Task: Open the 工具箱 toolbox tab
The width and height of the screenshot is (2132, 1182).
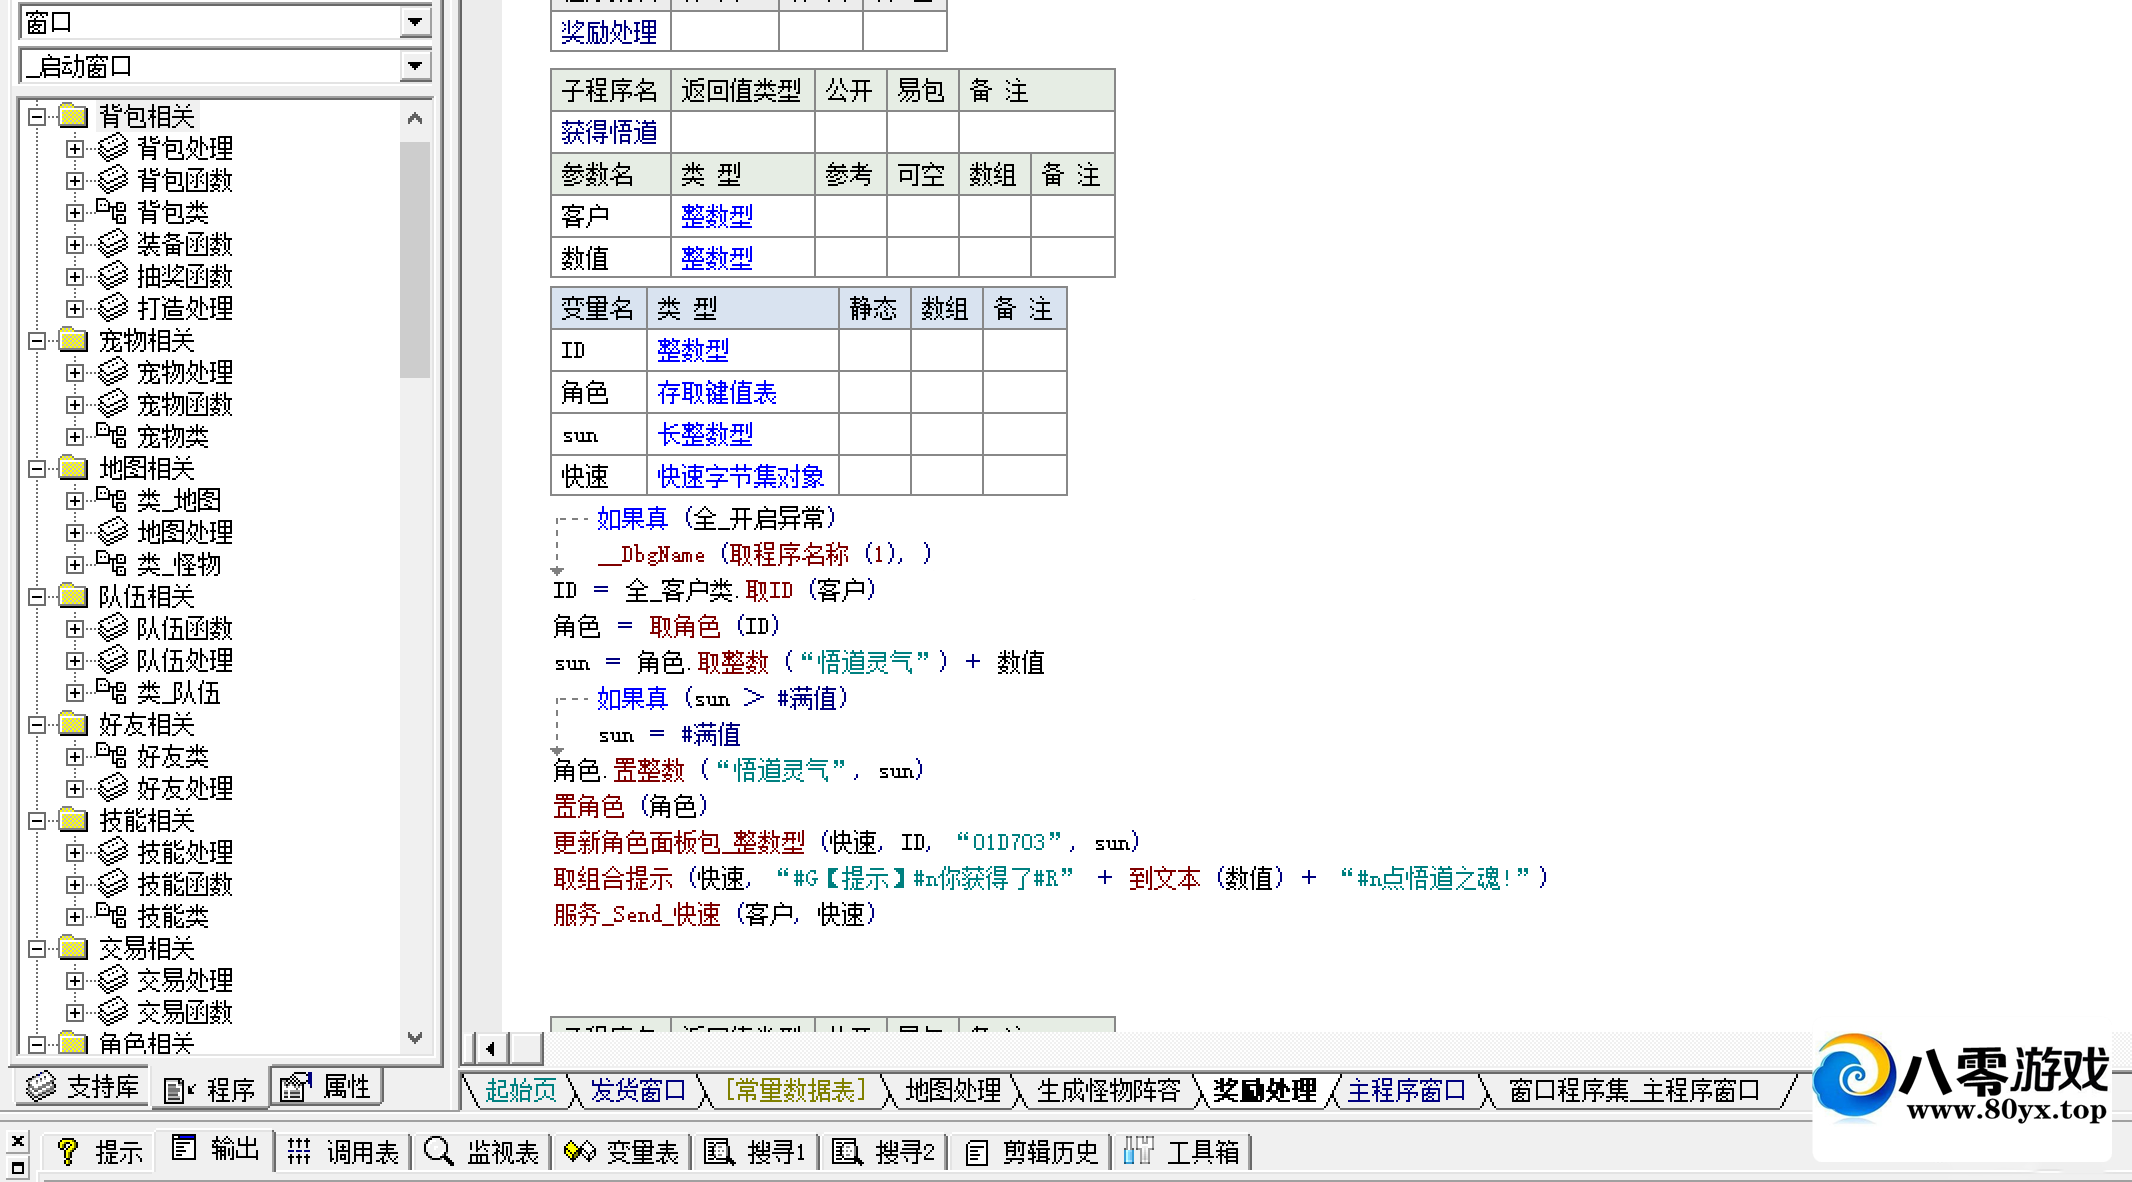Action: pyautogui.click(x=1182, y=1152)
